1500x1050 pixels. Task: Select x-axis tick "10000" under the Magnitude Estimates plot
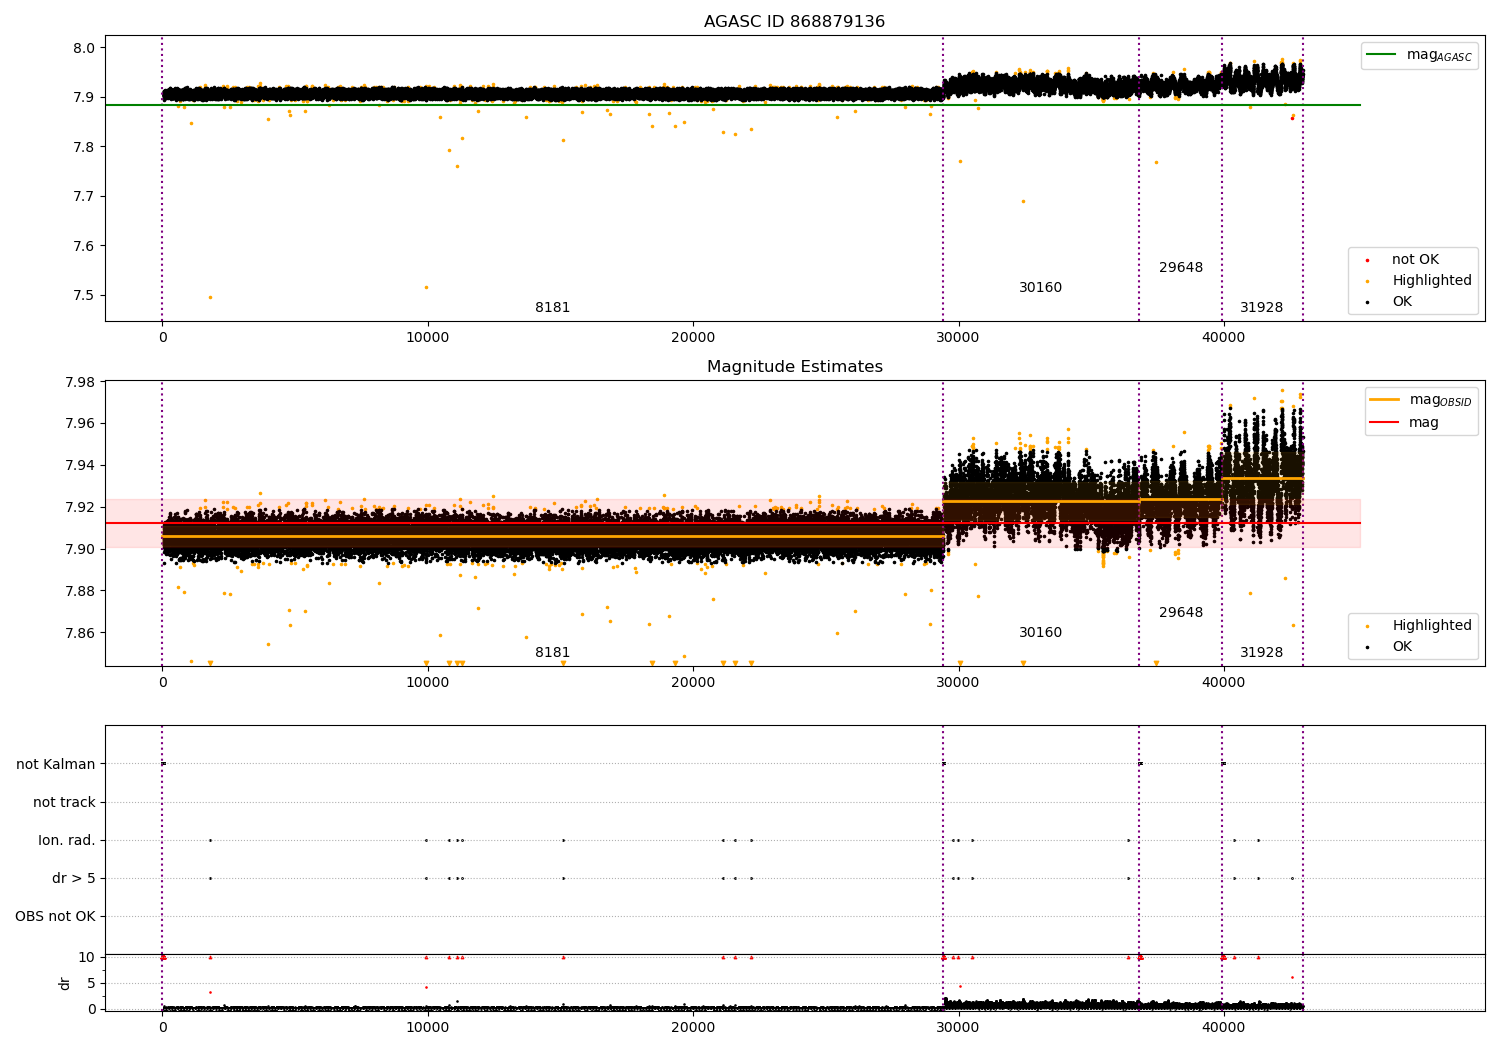pos(427,683)
